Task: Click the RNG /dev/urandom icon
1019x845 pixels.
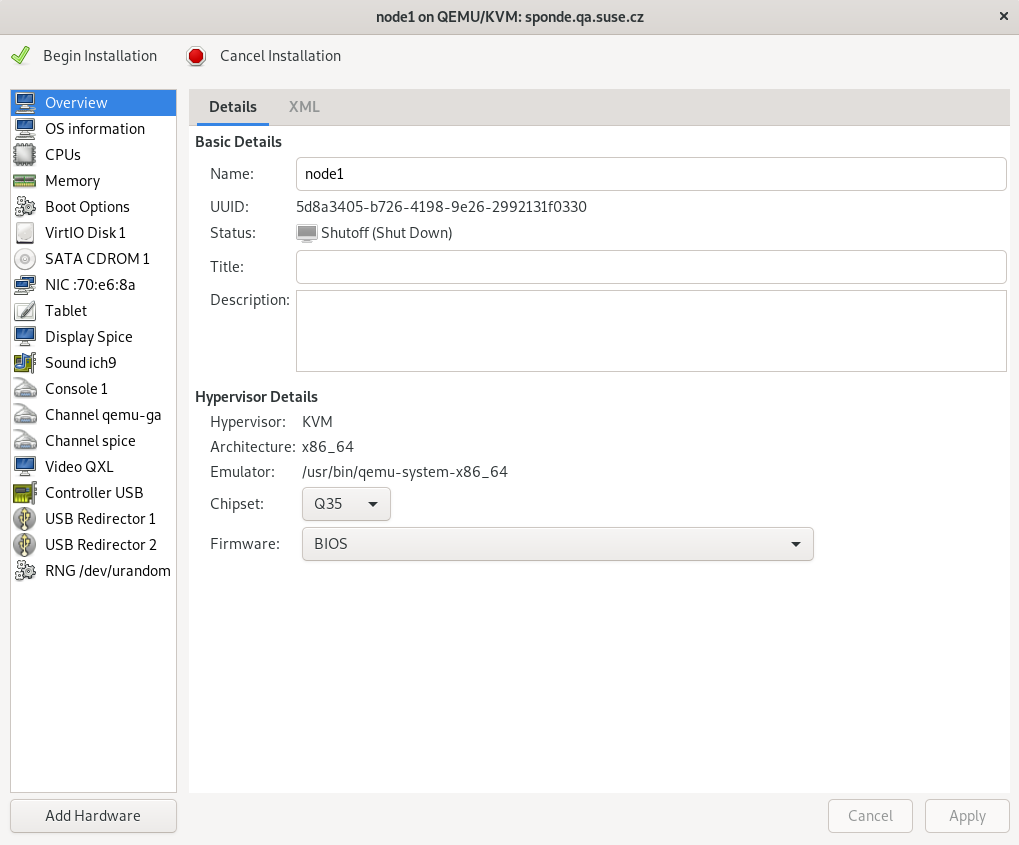Action: [x=26, y=570]
